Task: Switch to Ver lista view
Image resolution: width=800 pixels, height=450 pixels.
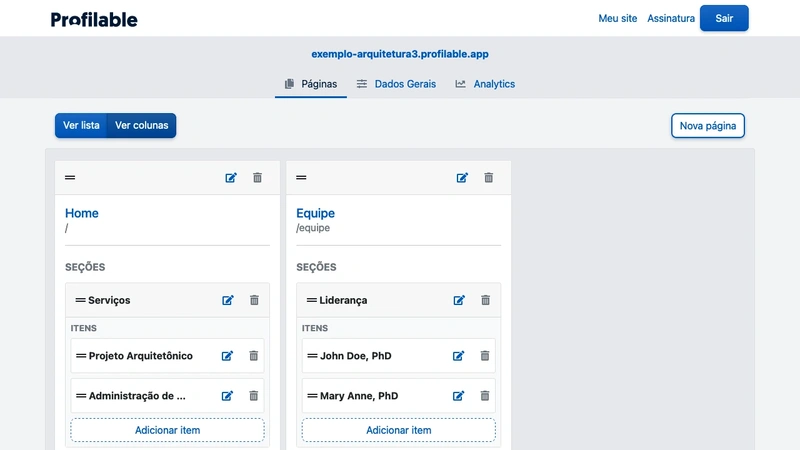Action: 81,126
